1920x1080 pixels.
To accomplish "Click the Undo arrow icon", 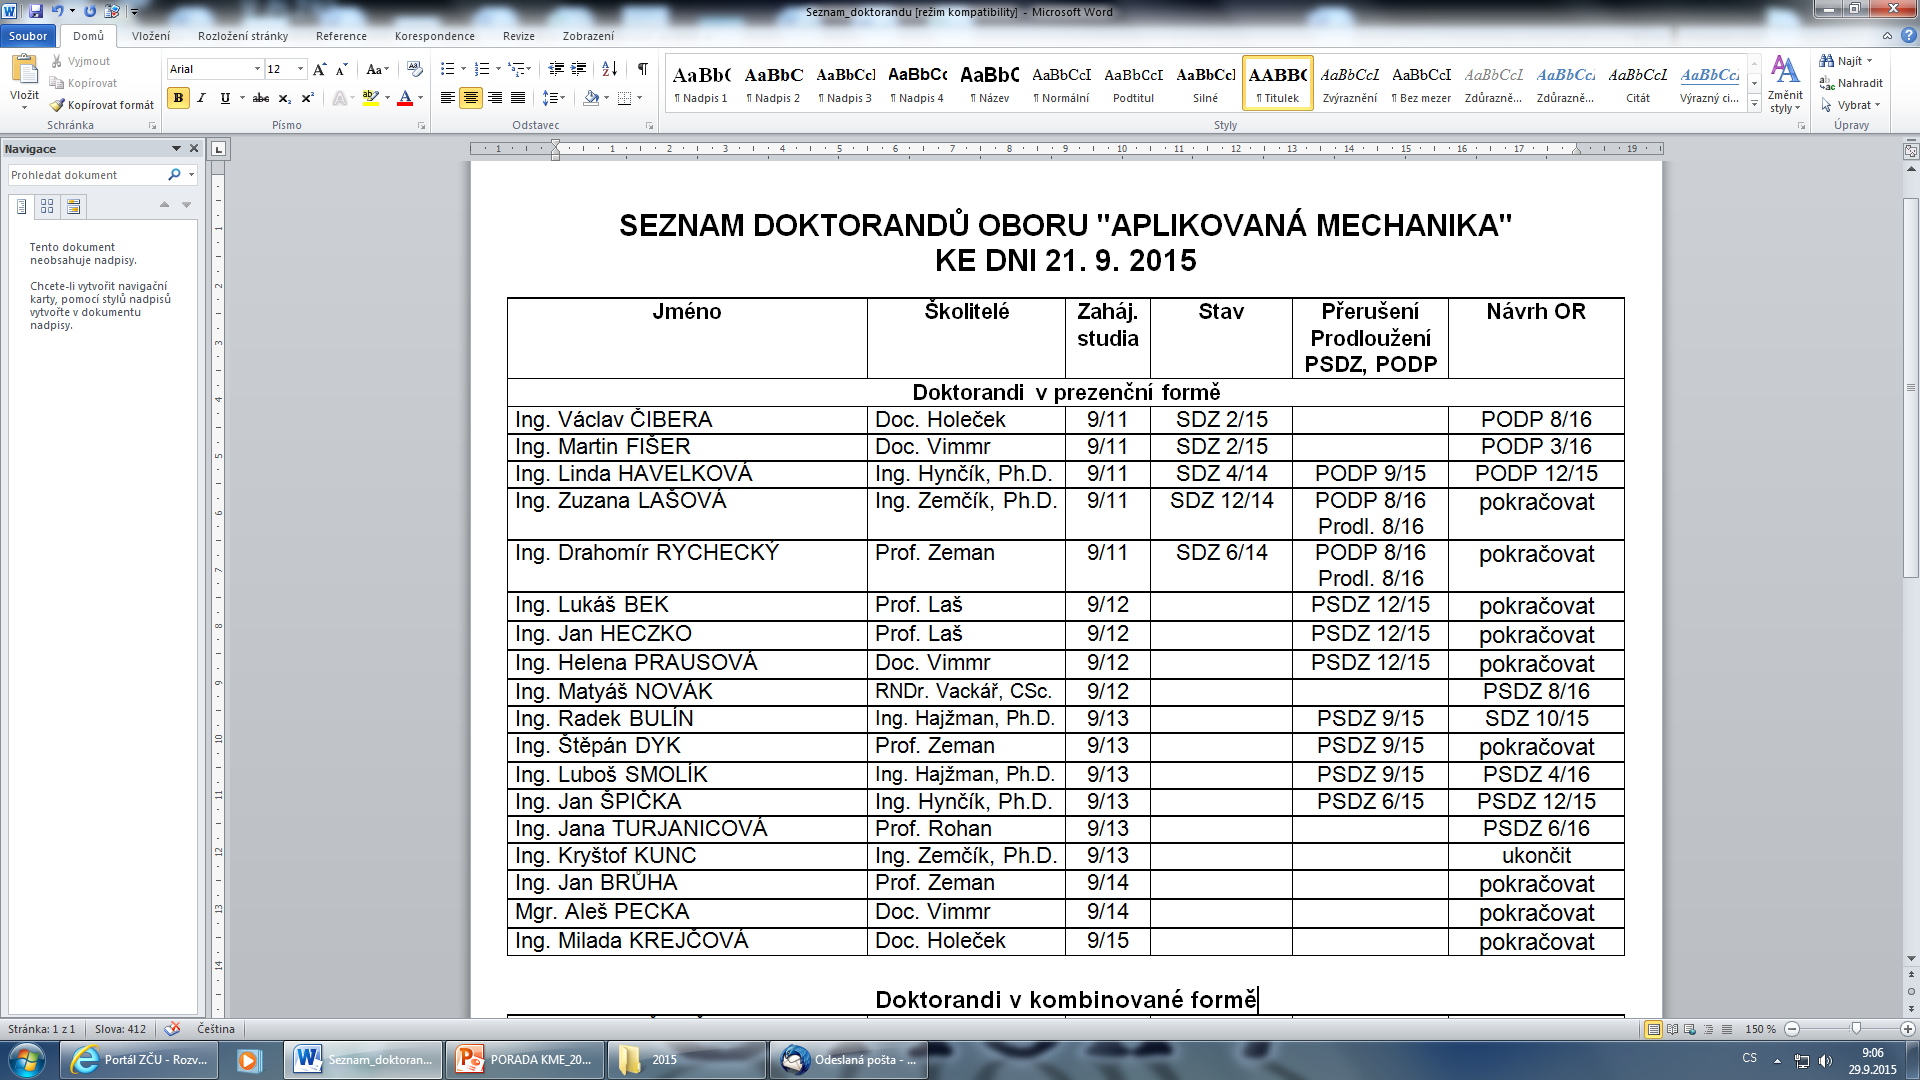I will [57, 11].
